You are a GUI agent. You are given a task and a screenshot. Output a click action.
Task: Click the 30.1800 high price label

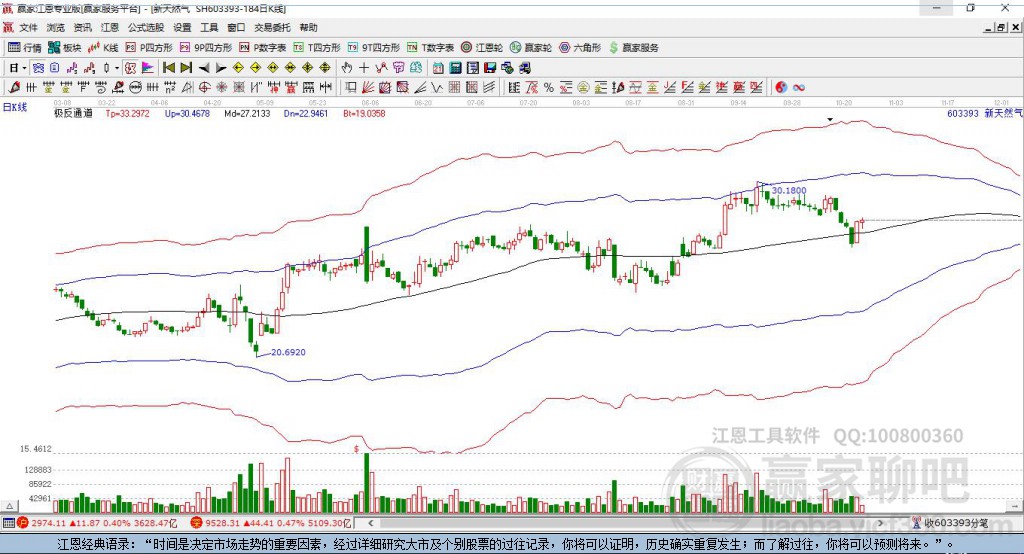click(x=789, y=190)
